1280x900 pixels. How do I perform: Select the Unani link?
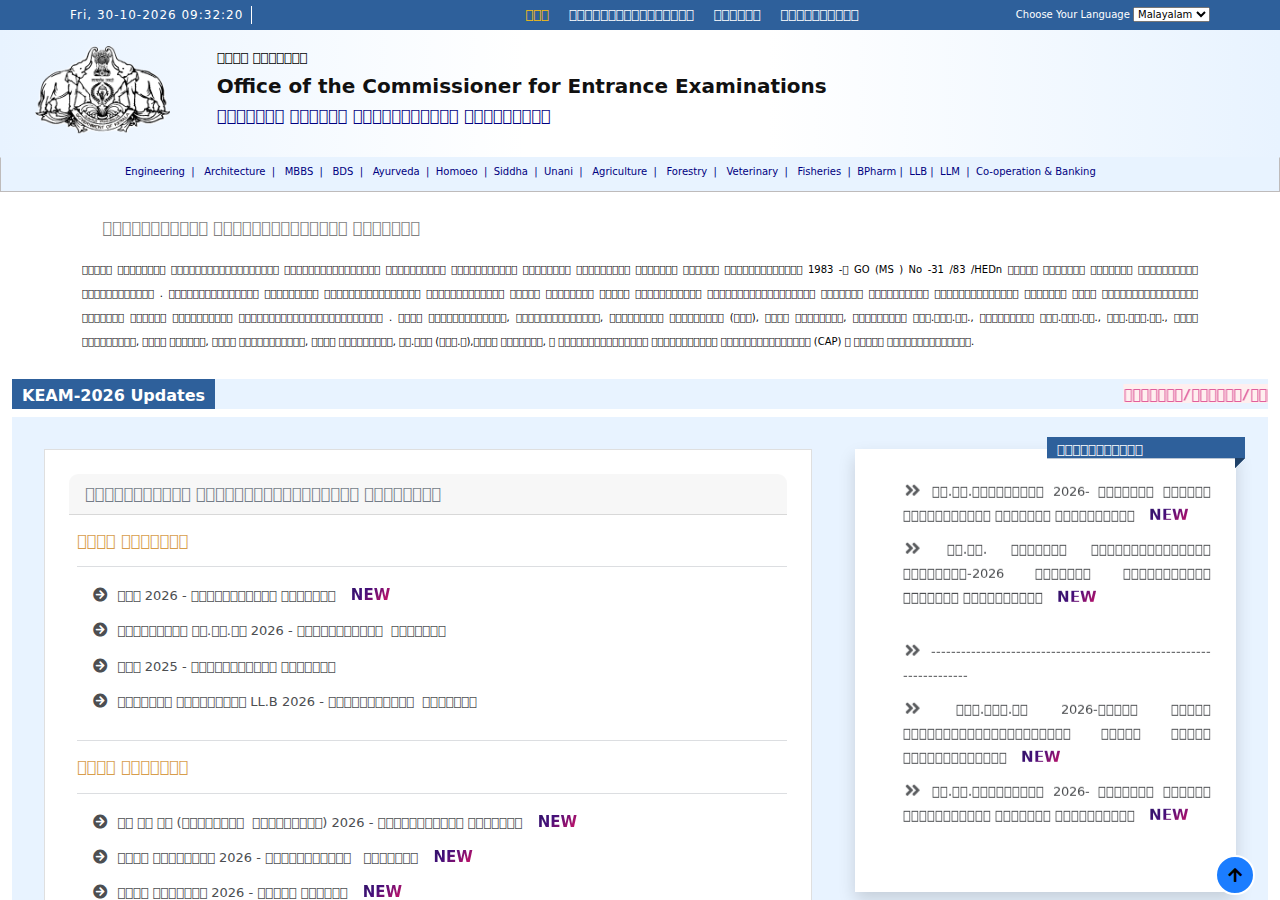559,172
